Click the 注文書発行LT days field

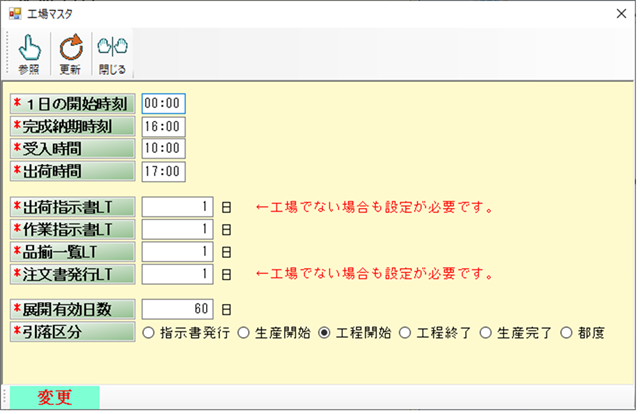(x=178, y=273)
